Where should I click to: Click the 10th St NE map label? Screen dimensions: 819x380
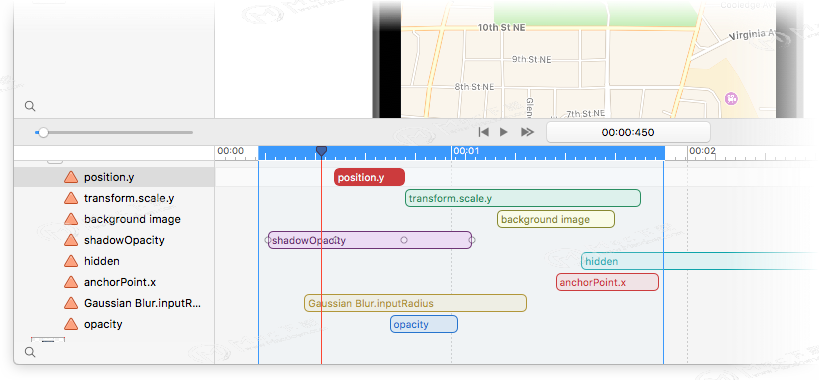tap(502, 28)
